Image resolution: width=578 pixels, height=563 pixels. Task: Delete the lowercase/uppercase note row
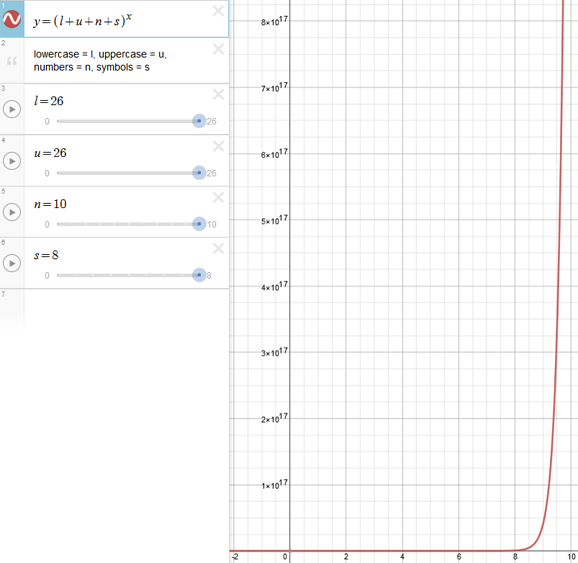tap(218, 49)
